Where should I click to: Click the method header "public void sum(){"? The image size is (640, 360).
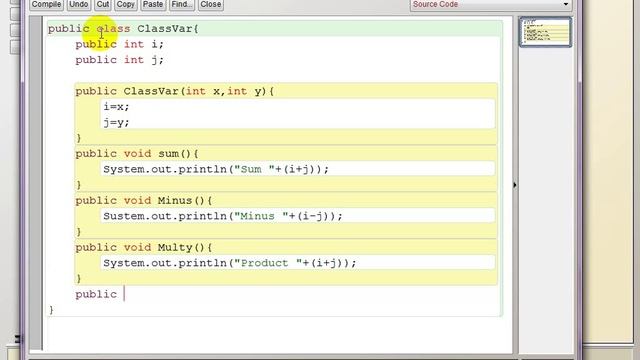(x=137, y=154)
